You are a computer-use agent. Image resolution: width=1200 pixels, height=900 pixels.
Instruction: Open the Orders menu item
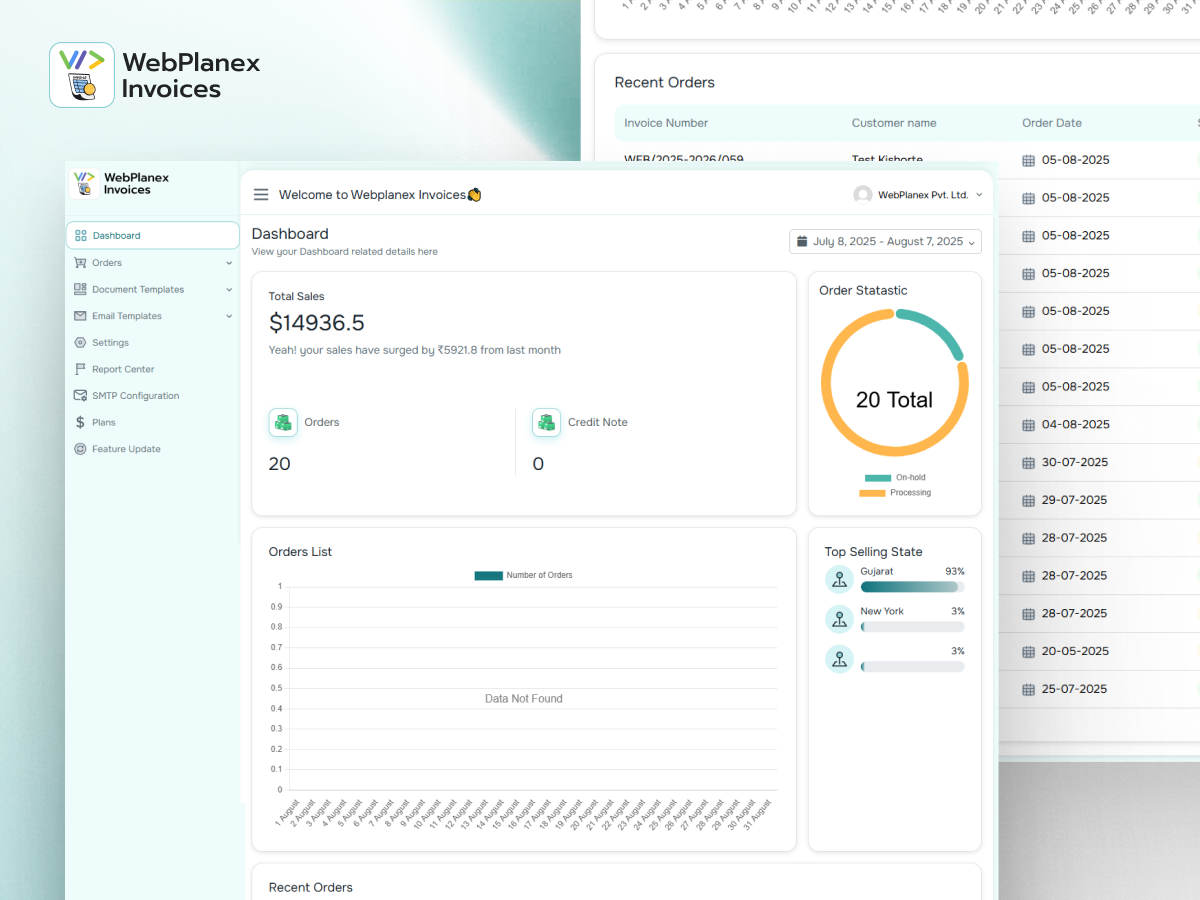153,263
